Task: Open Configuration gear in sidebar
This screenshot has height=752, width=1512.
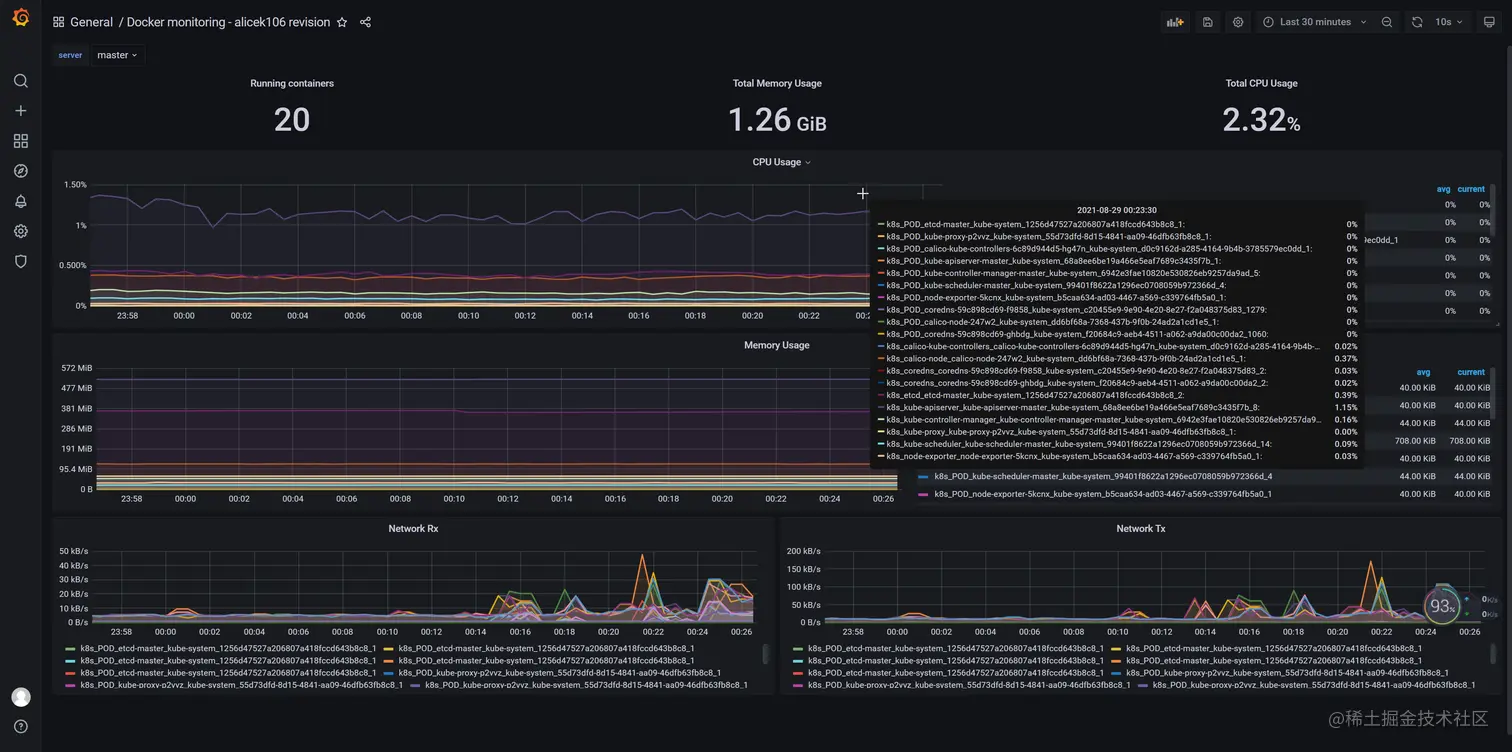Action: click(x=21, y=231)
